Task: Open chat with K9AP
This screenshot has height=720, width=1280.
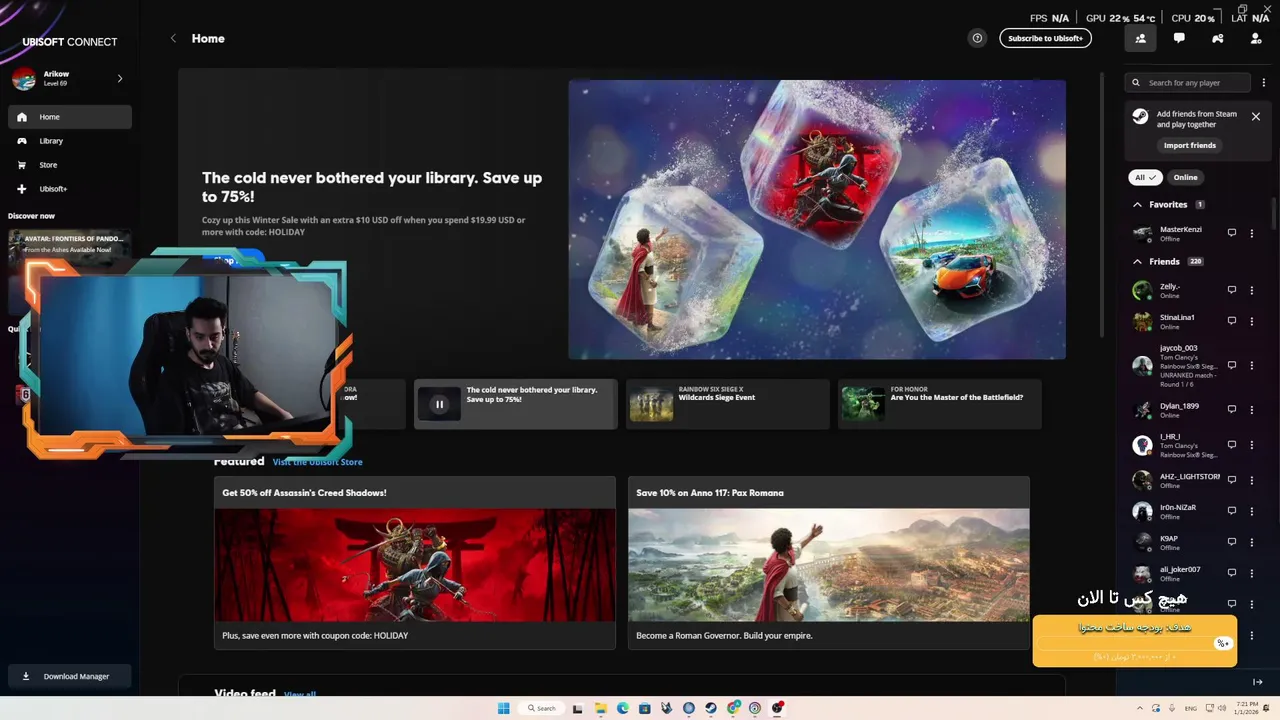Action: [x=1232, y=542]
